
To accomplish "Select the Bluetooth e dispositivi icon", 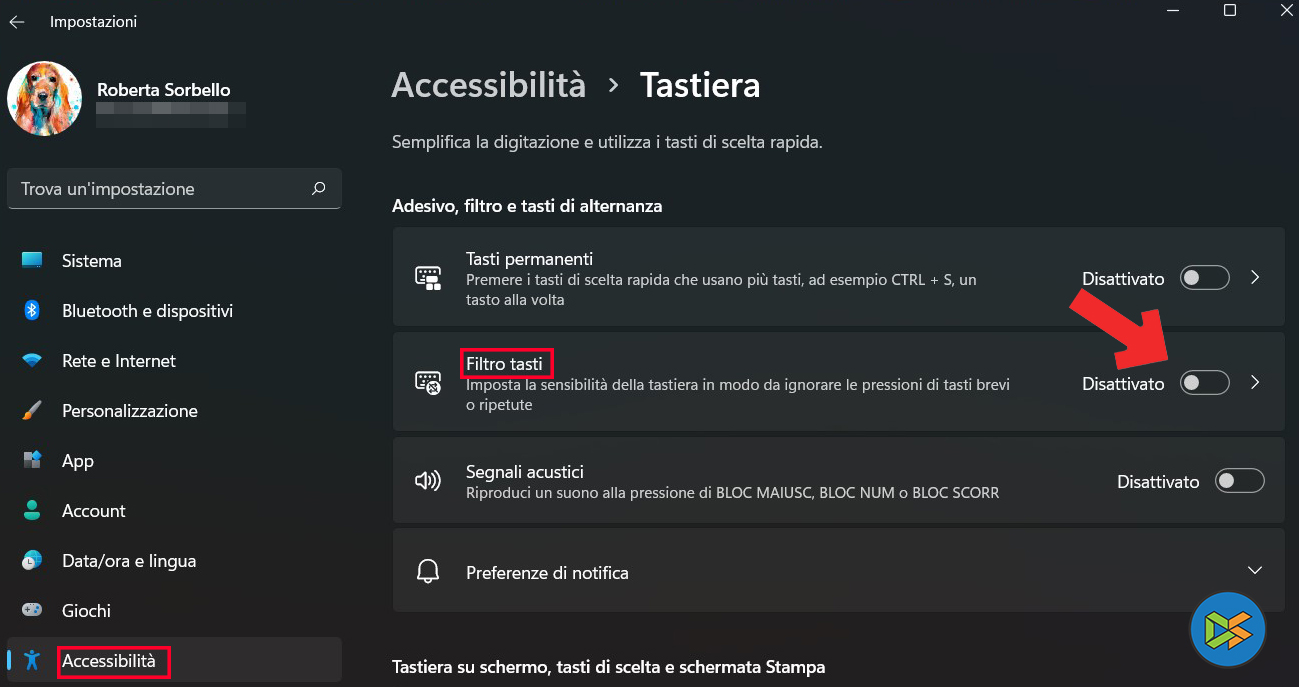I will tap(32, 311).
